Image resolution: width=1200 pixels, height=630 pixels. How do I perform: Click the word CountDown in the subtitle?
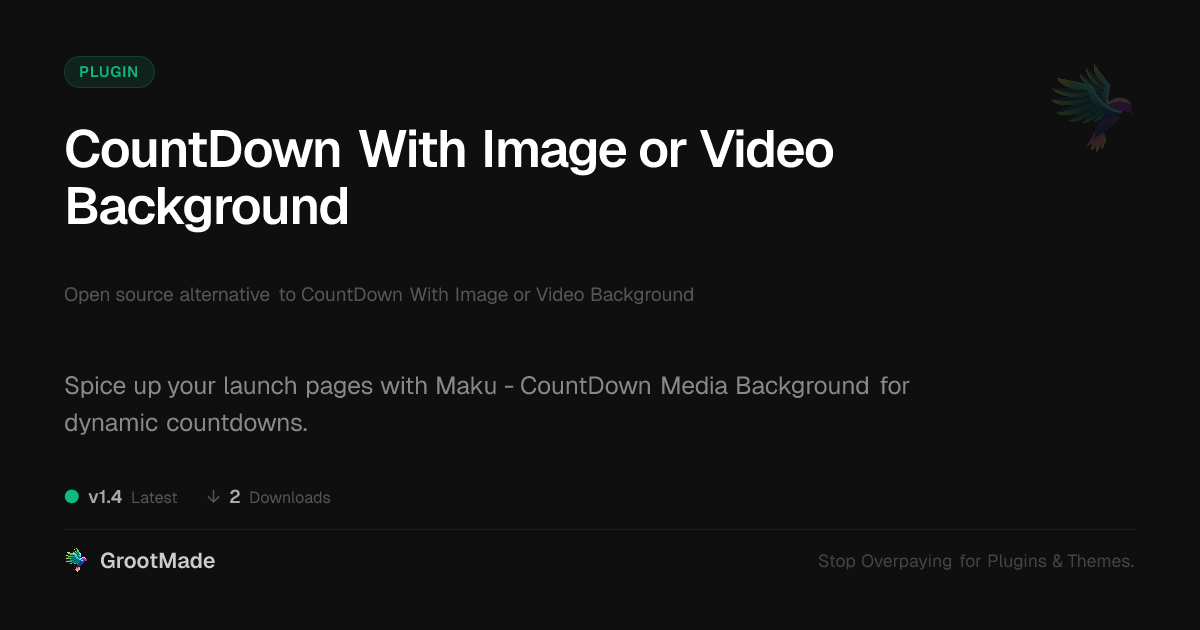[351, 295]
